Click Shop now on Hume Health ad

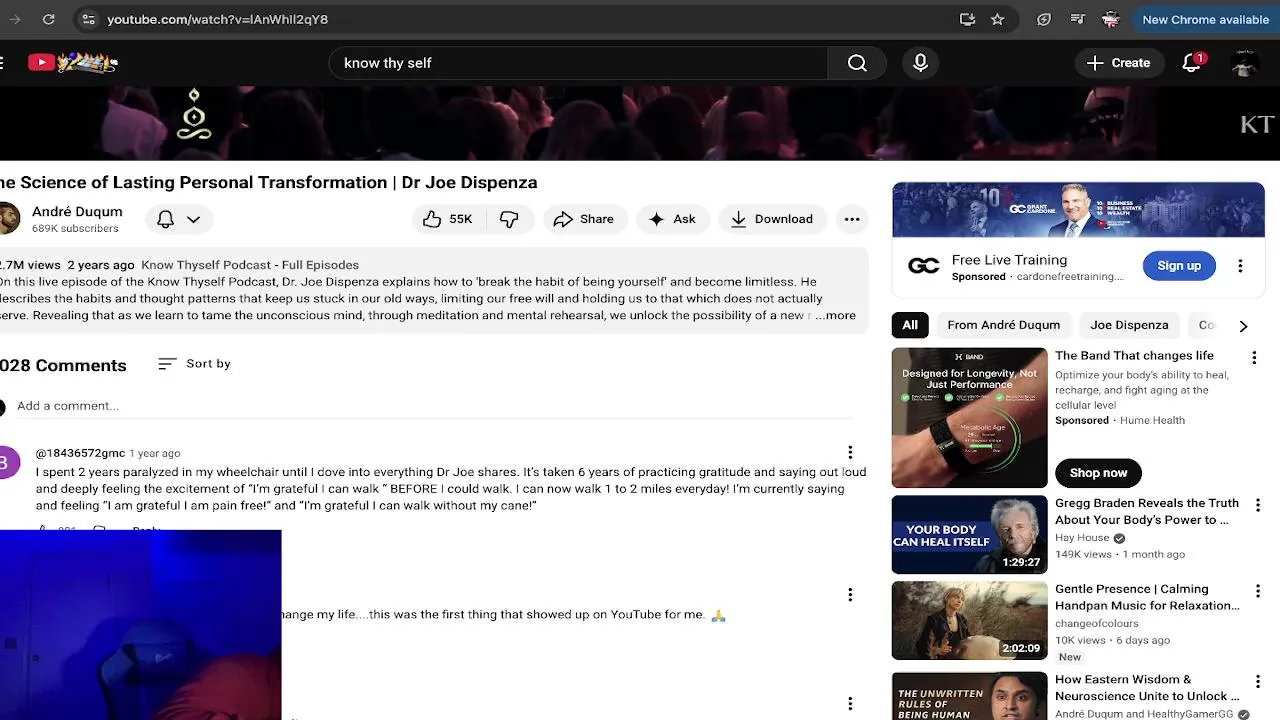pyautogui.click(x=1098, y=473)
